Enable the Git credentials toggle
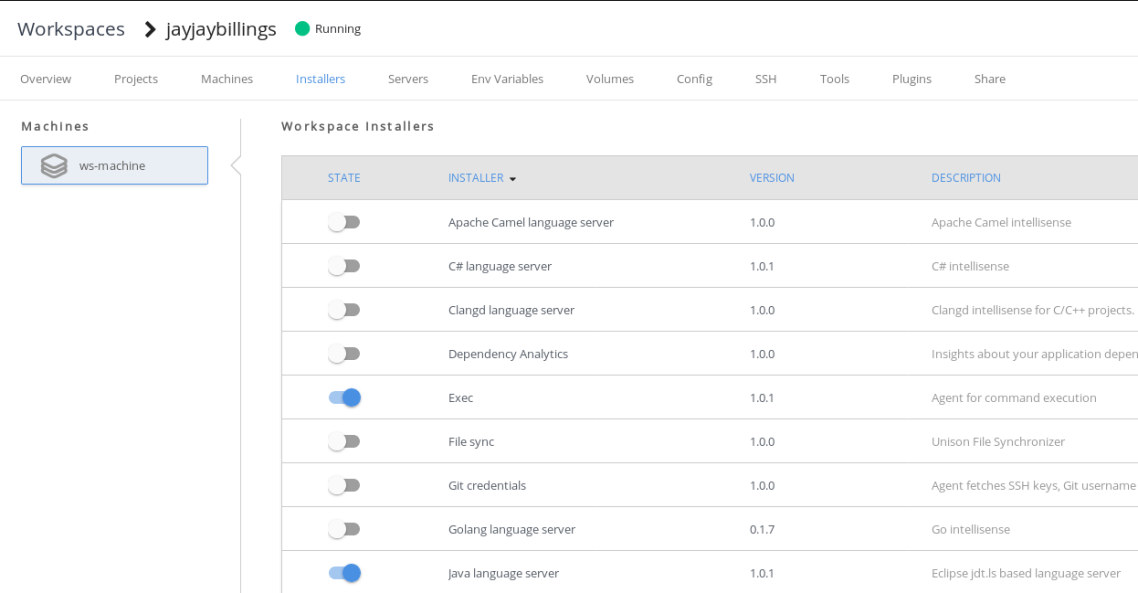 click(x=344, y=485)
